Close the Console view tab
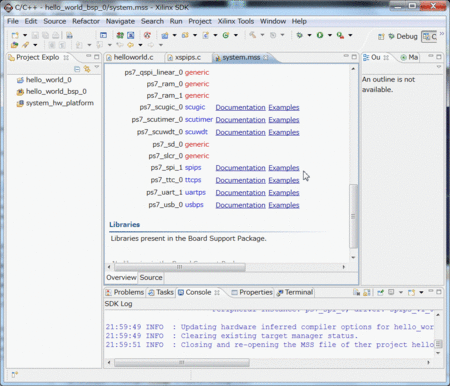 click(217, 292)
